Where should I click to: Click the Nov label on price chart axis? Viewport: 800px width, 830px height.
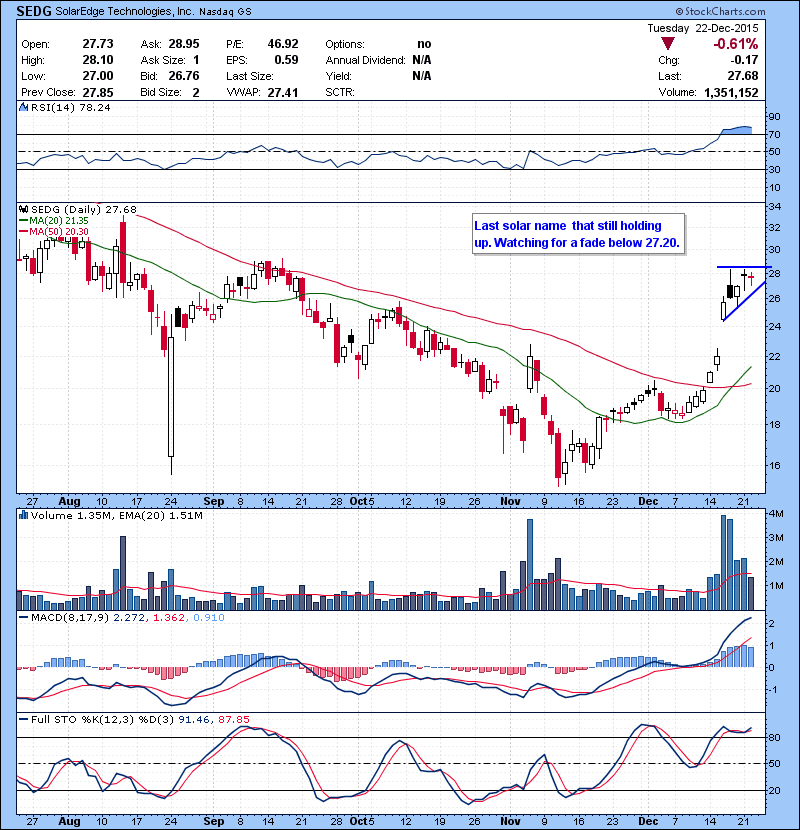[x=510, y=501]
